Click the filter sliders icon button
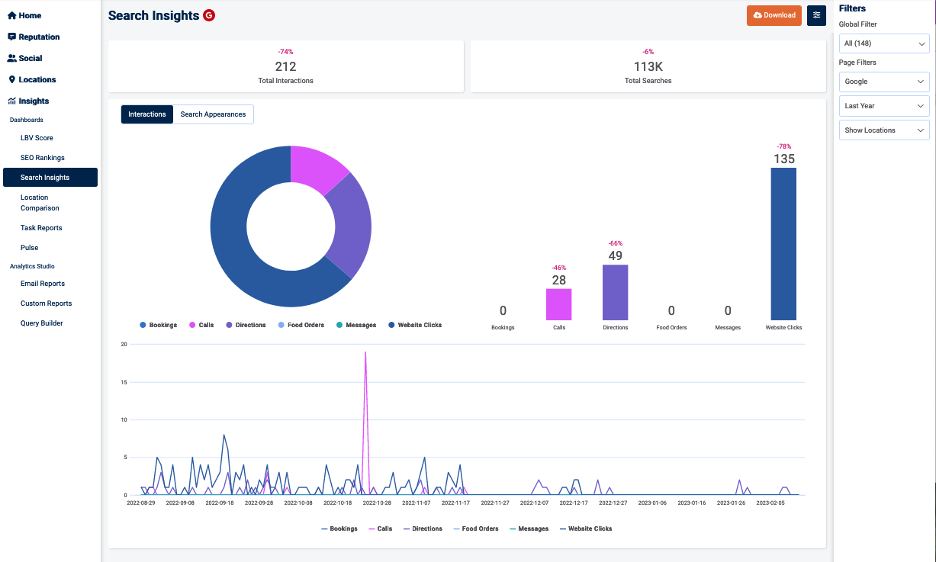This screenshot has width=936, height=562. pyautogui.click(x=816, y=15)
